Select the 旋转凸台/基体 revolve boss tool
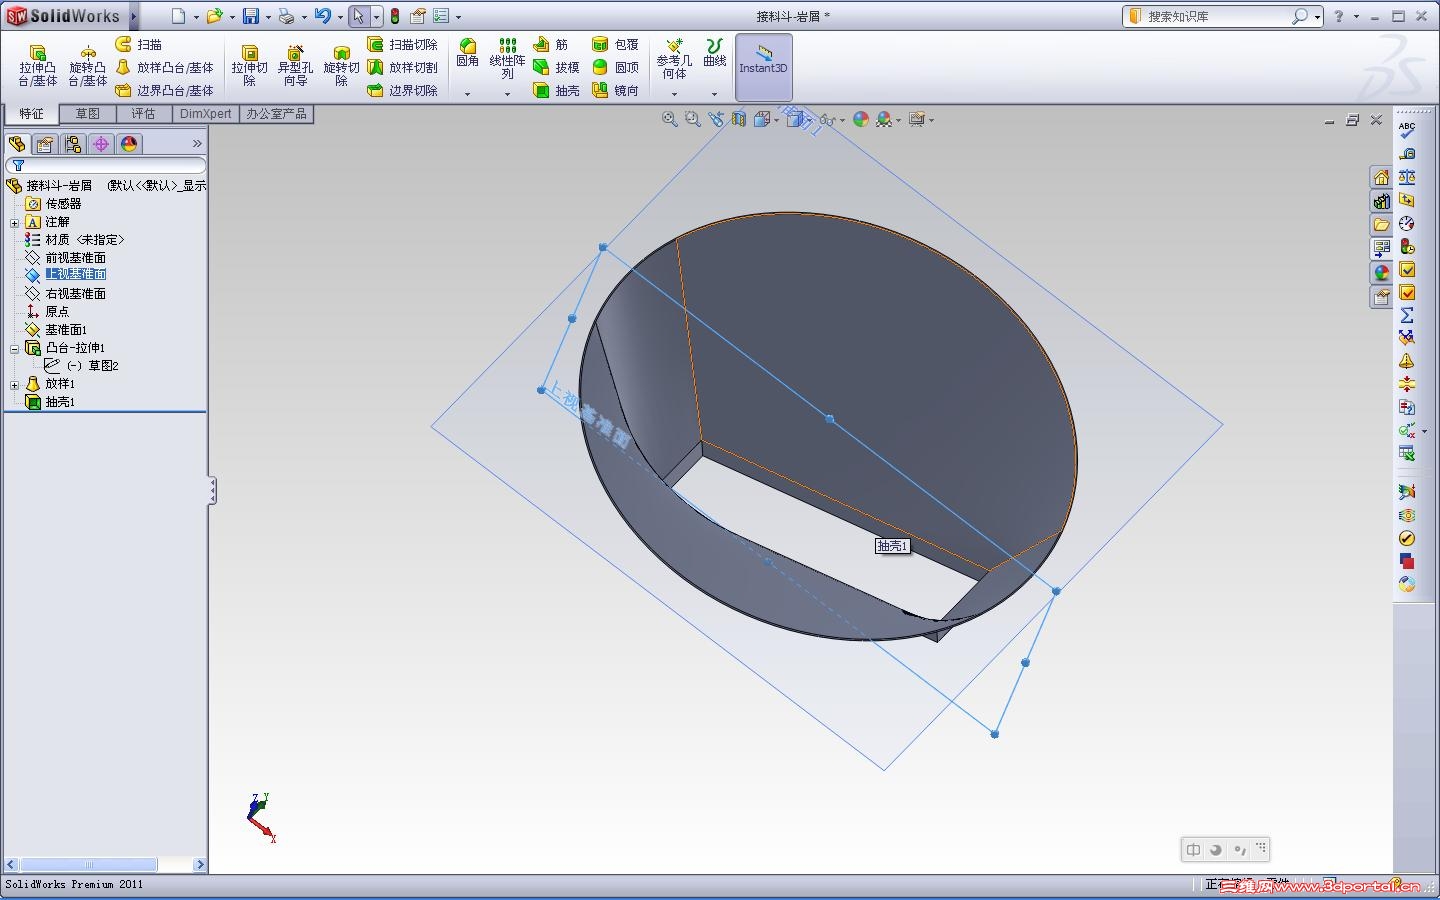1440x900 pixels. click(x=87, y=65)
